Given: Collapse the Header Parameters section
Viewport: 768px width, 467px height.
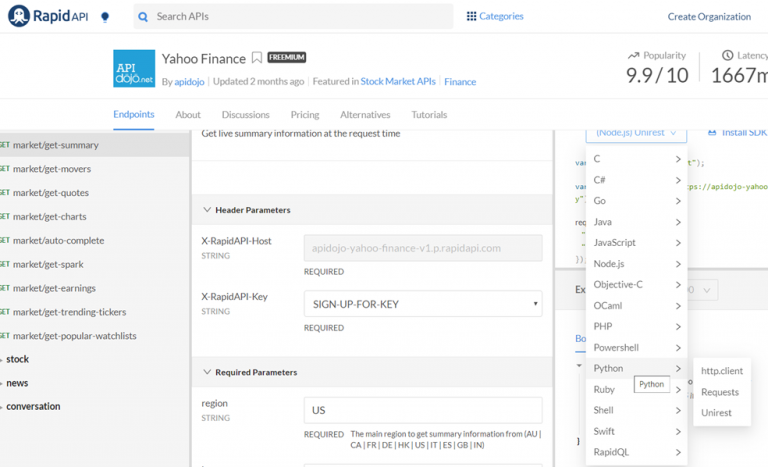Looking at the screenshot, I should (x=207, y=210).
